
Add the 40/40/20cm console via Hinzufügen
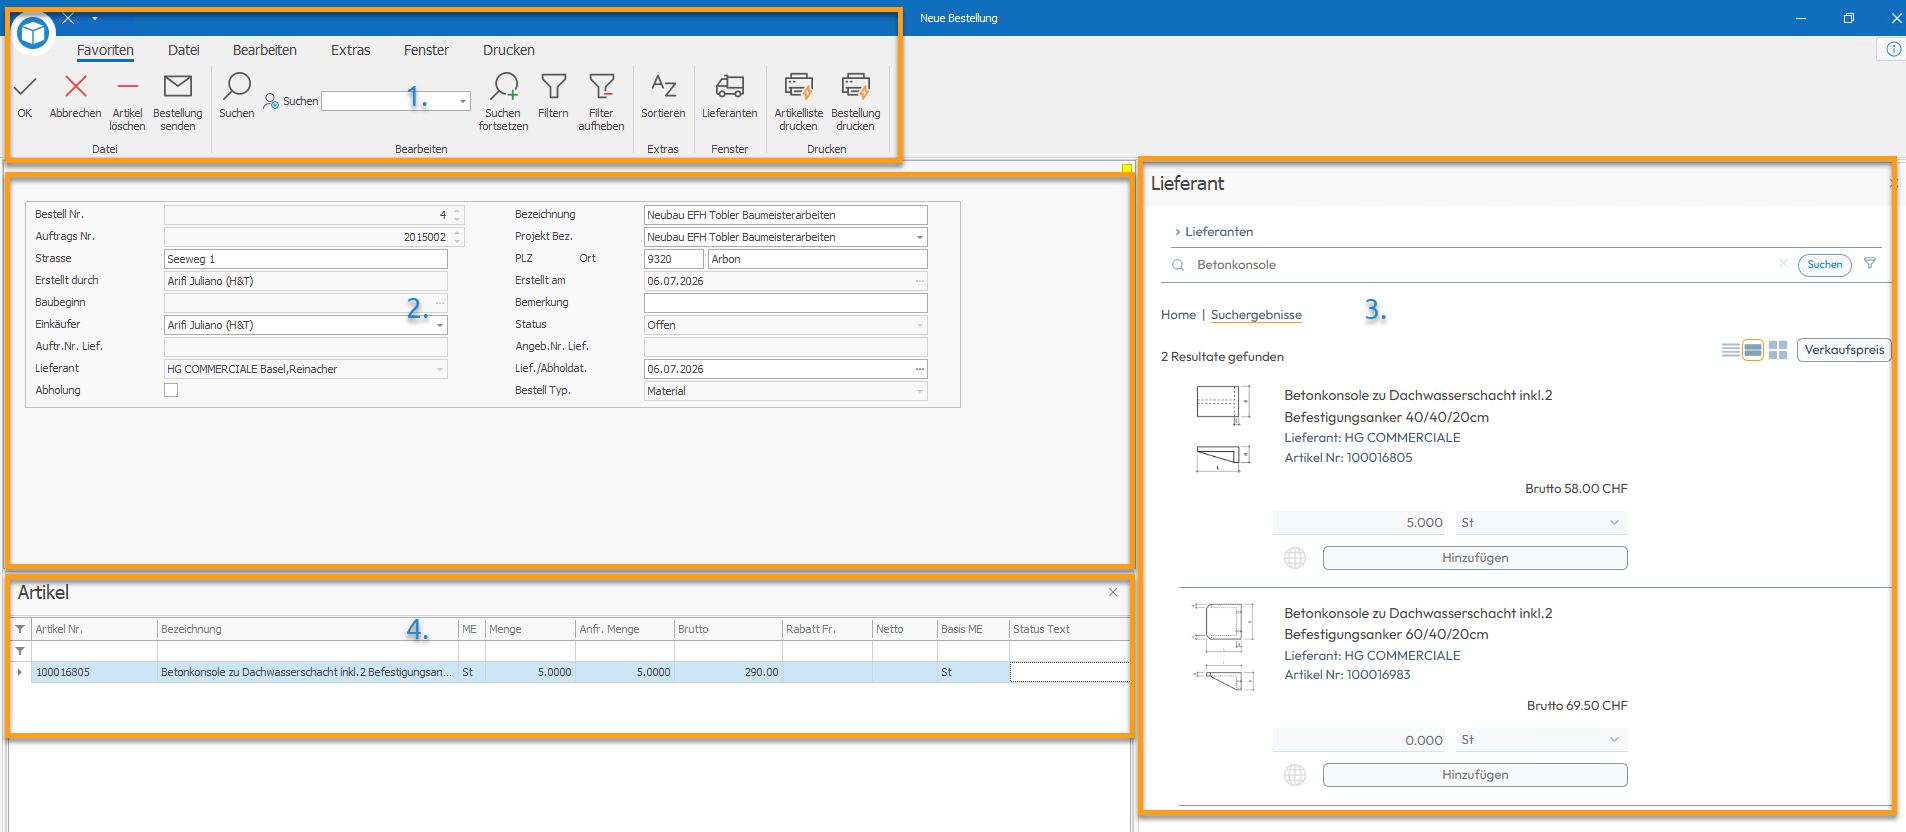(x=1475, y=558)
